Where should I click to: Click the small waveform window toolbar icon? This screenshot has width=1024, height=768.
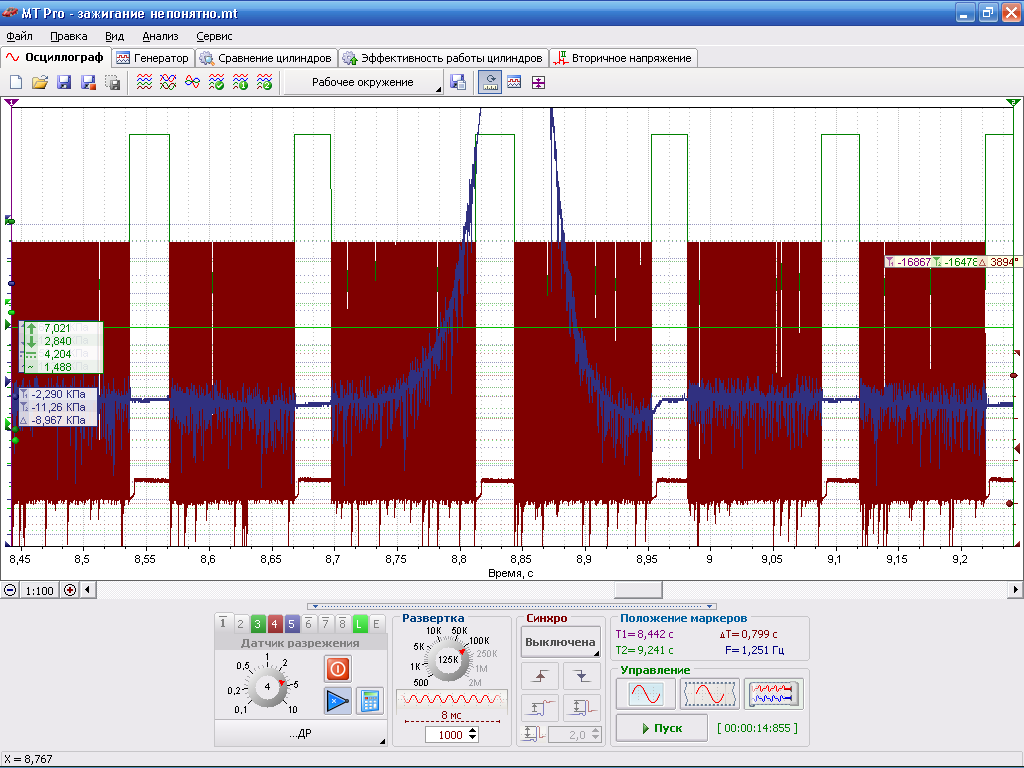(514, 82)
